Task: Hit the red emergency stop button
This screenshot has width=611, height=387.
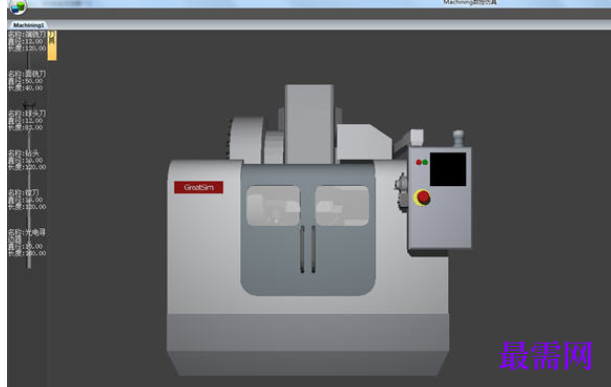Action: [x=422, y=197]
